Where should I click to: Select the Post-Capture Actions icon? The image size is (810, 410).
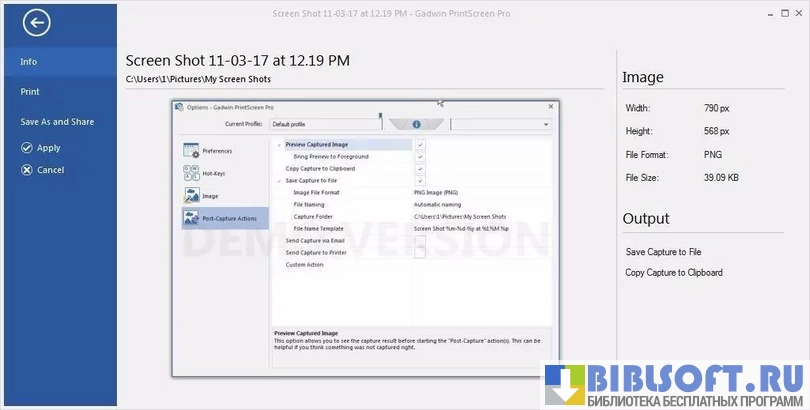(191, 218)
